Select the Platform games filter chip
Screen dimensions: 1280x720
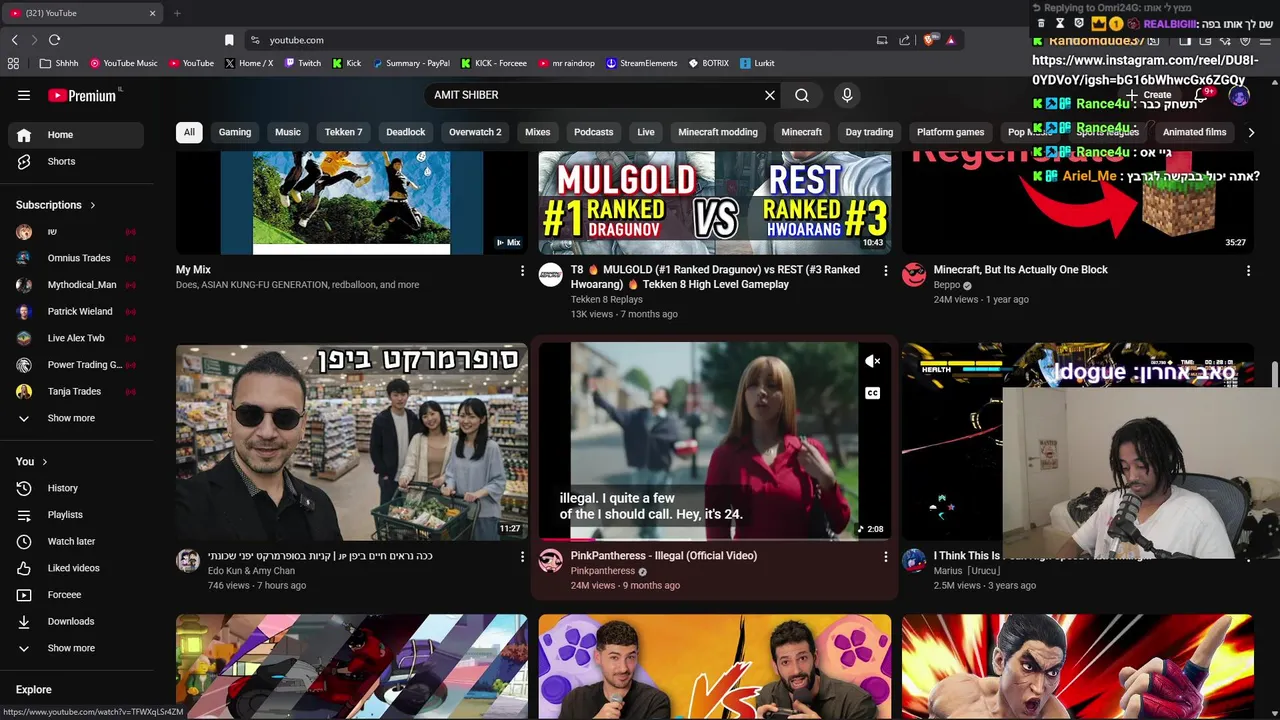tap(951, 132)
